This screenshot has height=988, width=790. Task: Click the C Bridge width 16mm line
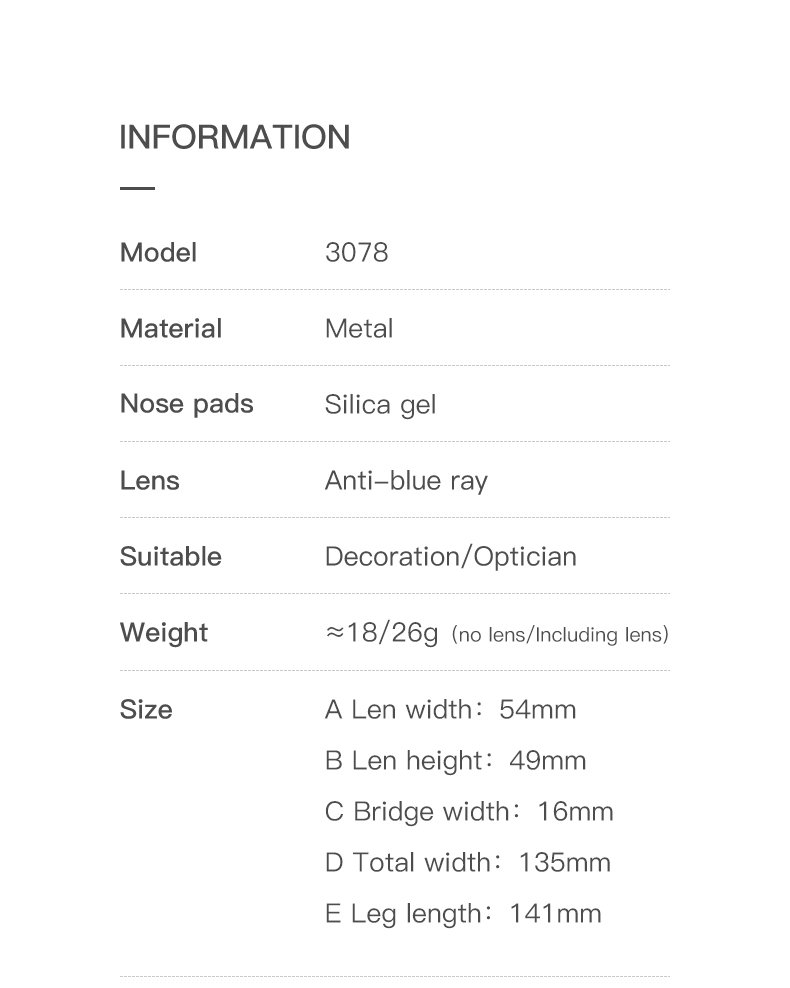click(x=469, y=812)
